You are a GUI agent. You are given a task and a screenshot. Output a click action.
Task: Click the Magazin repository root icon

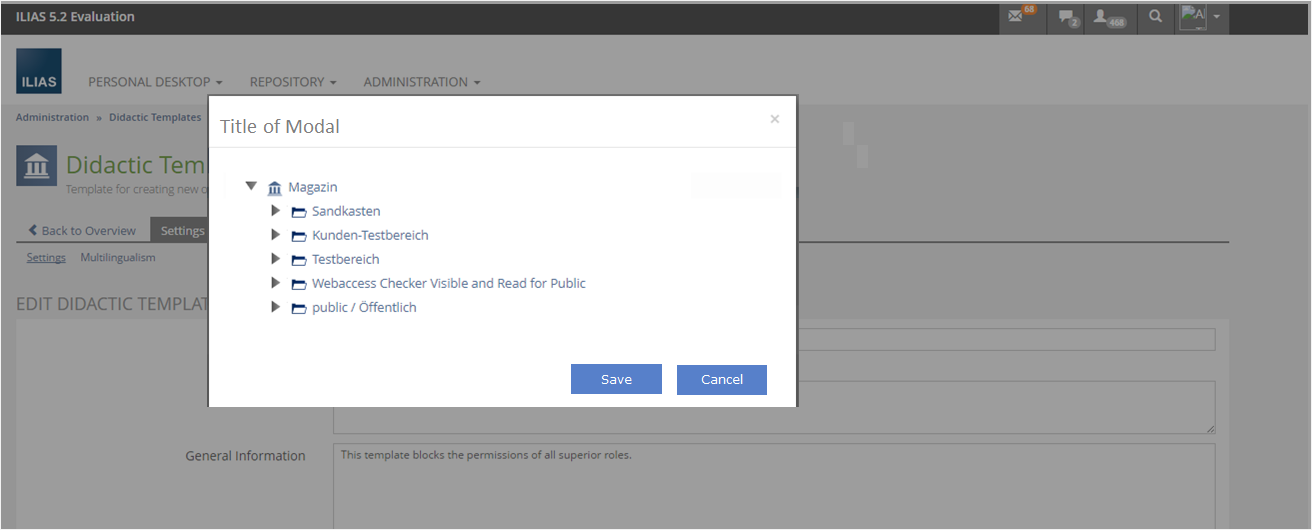coord(275,188)
